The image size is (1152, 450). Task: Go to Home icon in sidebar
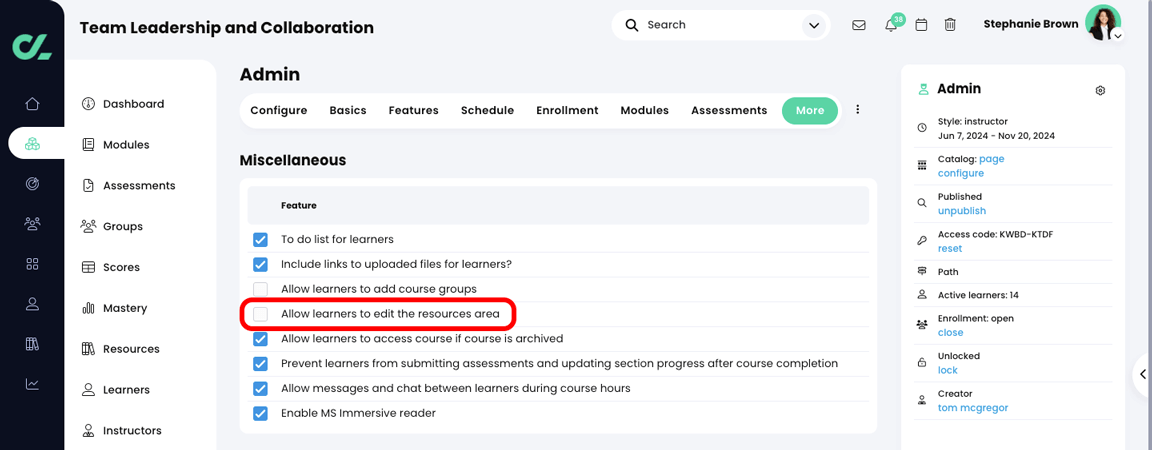[x=32, y=104]
